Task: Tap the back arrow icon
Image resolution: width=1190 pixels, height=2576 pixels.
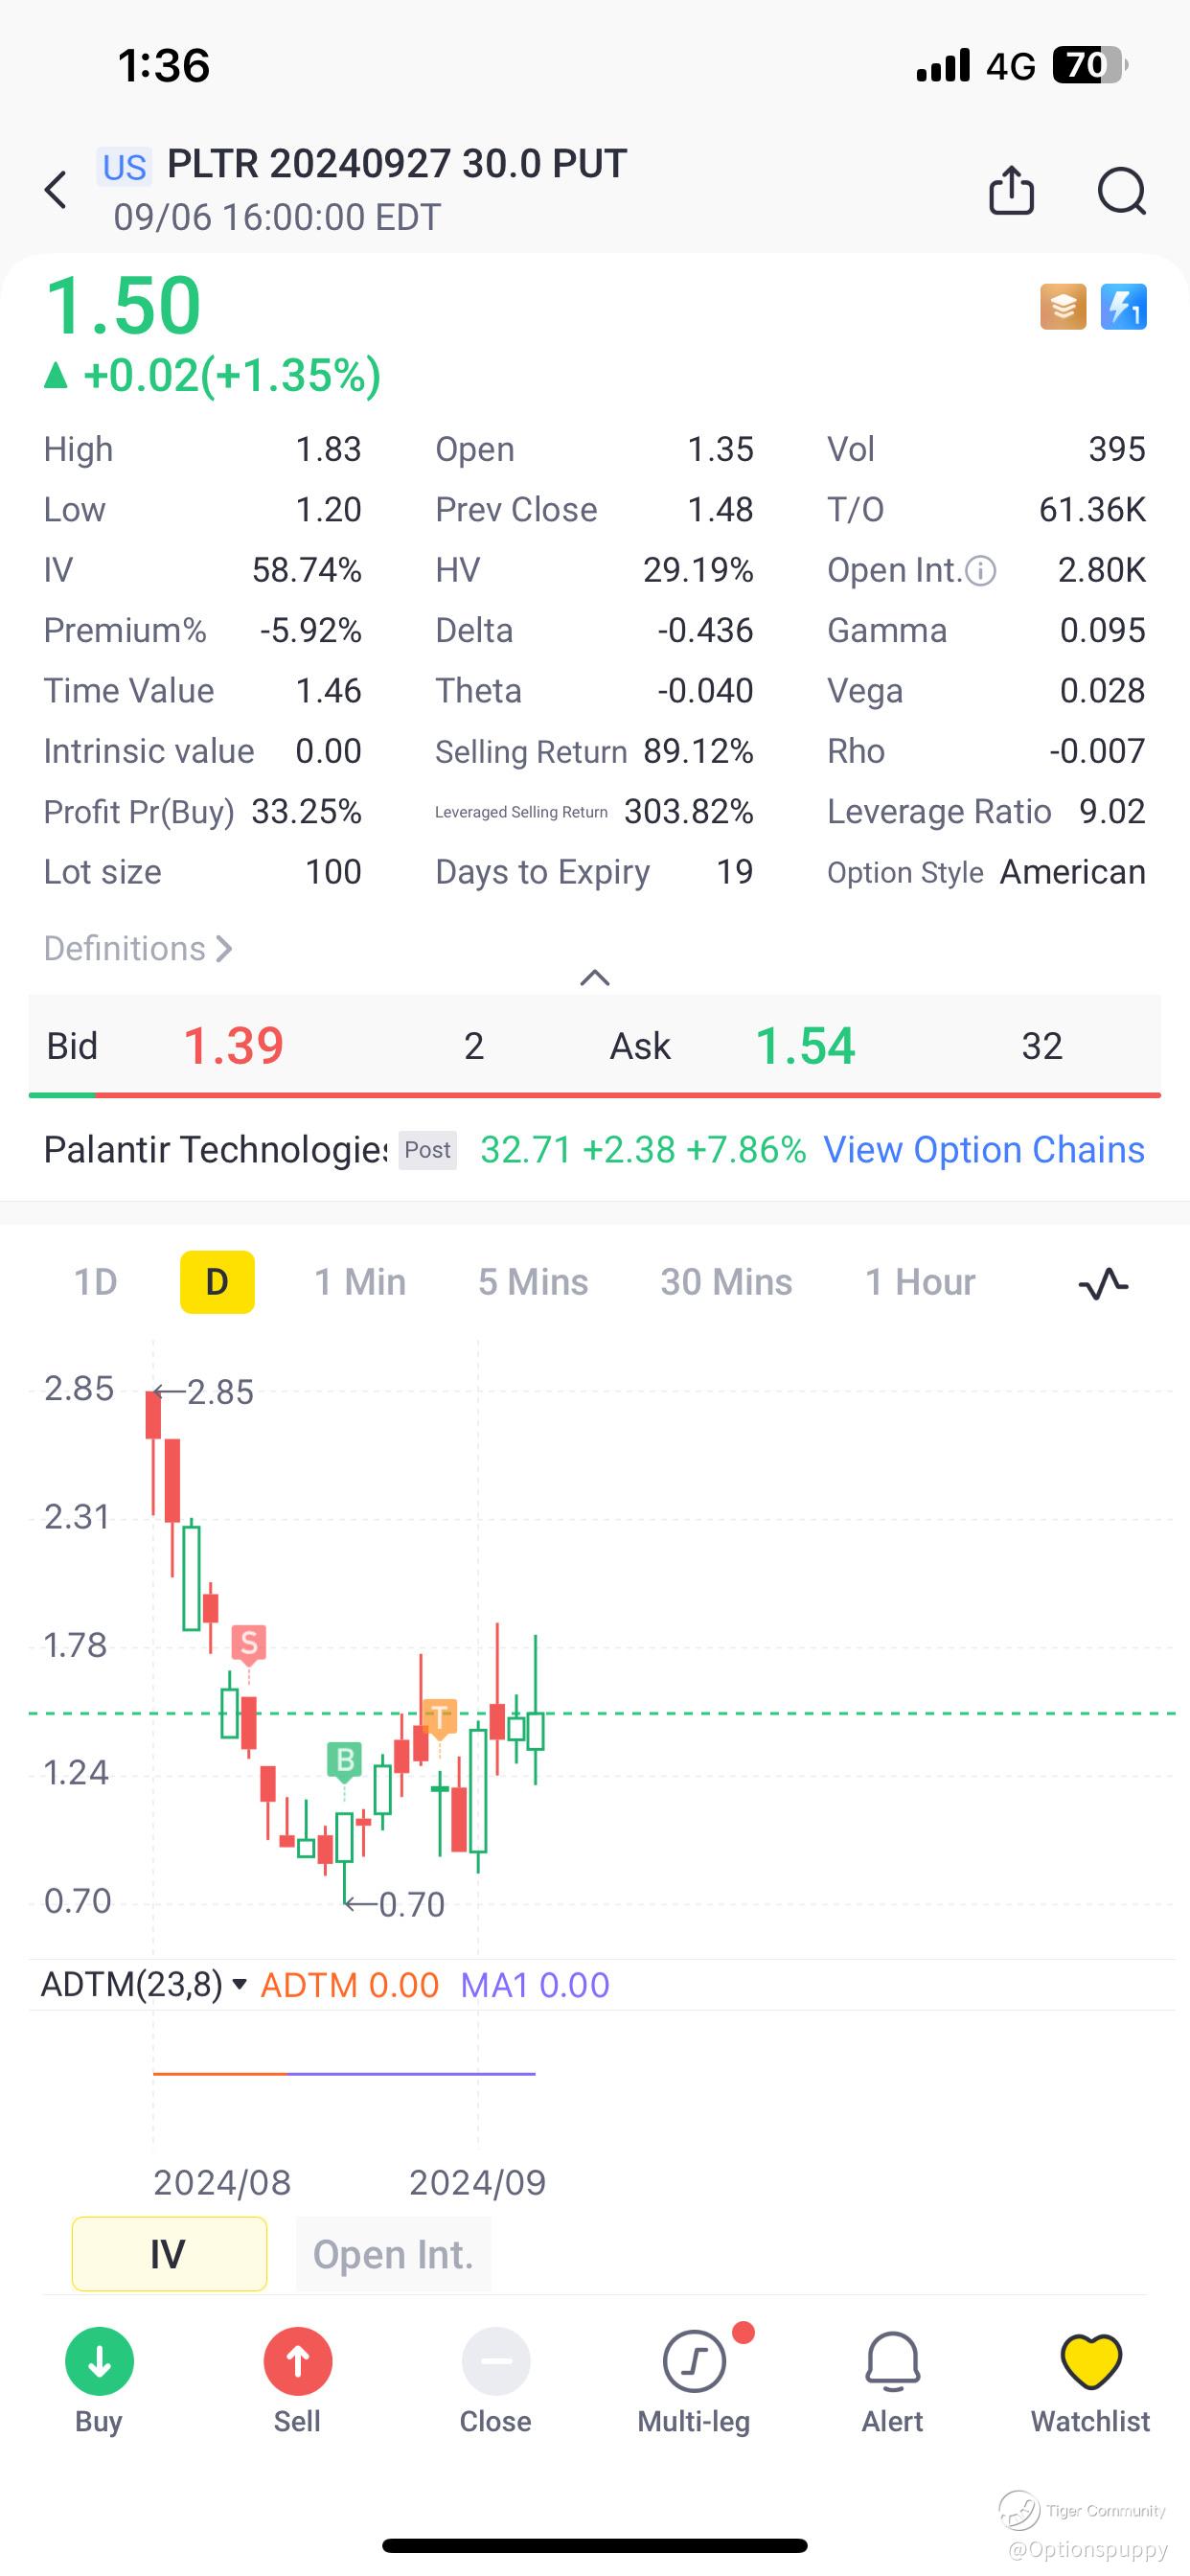Action: [56, 189]
